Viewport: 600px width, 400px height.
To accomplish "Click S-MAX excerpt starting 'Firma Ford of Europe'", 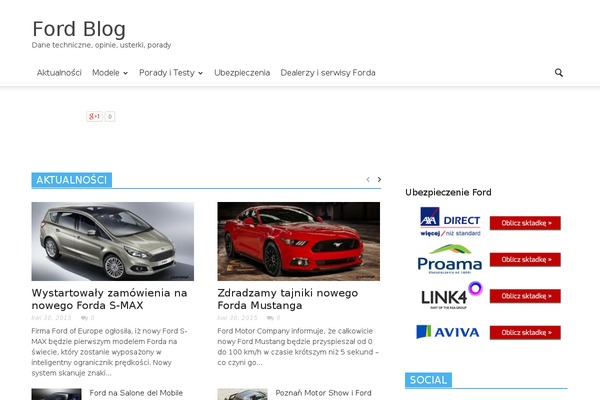I will click(x=109, y=352).
